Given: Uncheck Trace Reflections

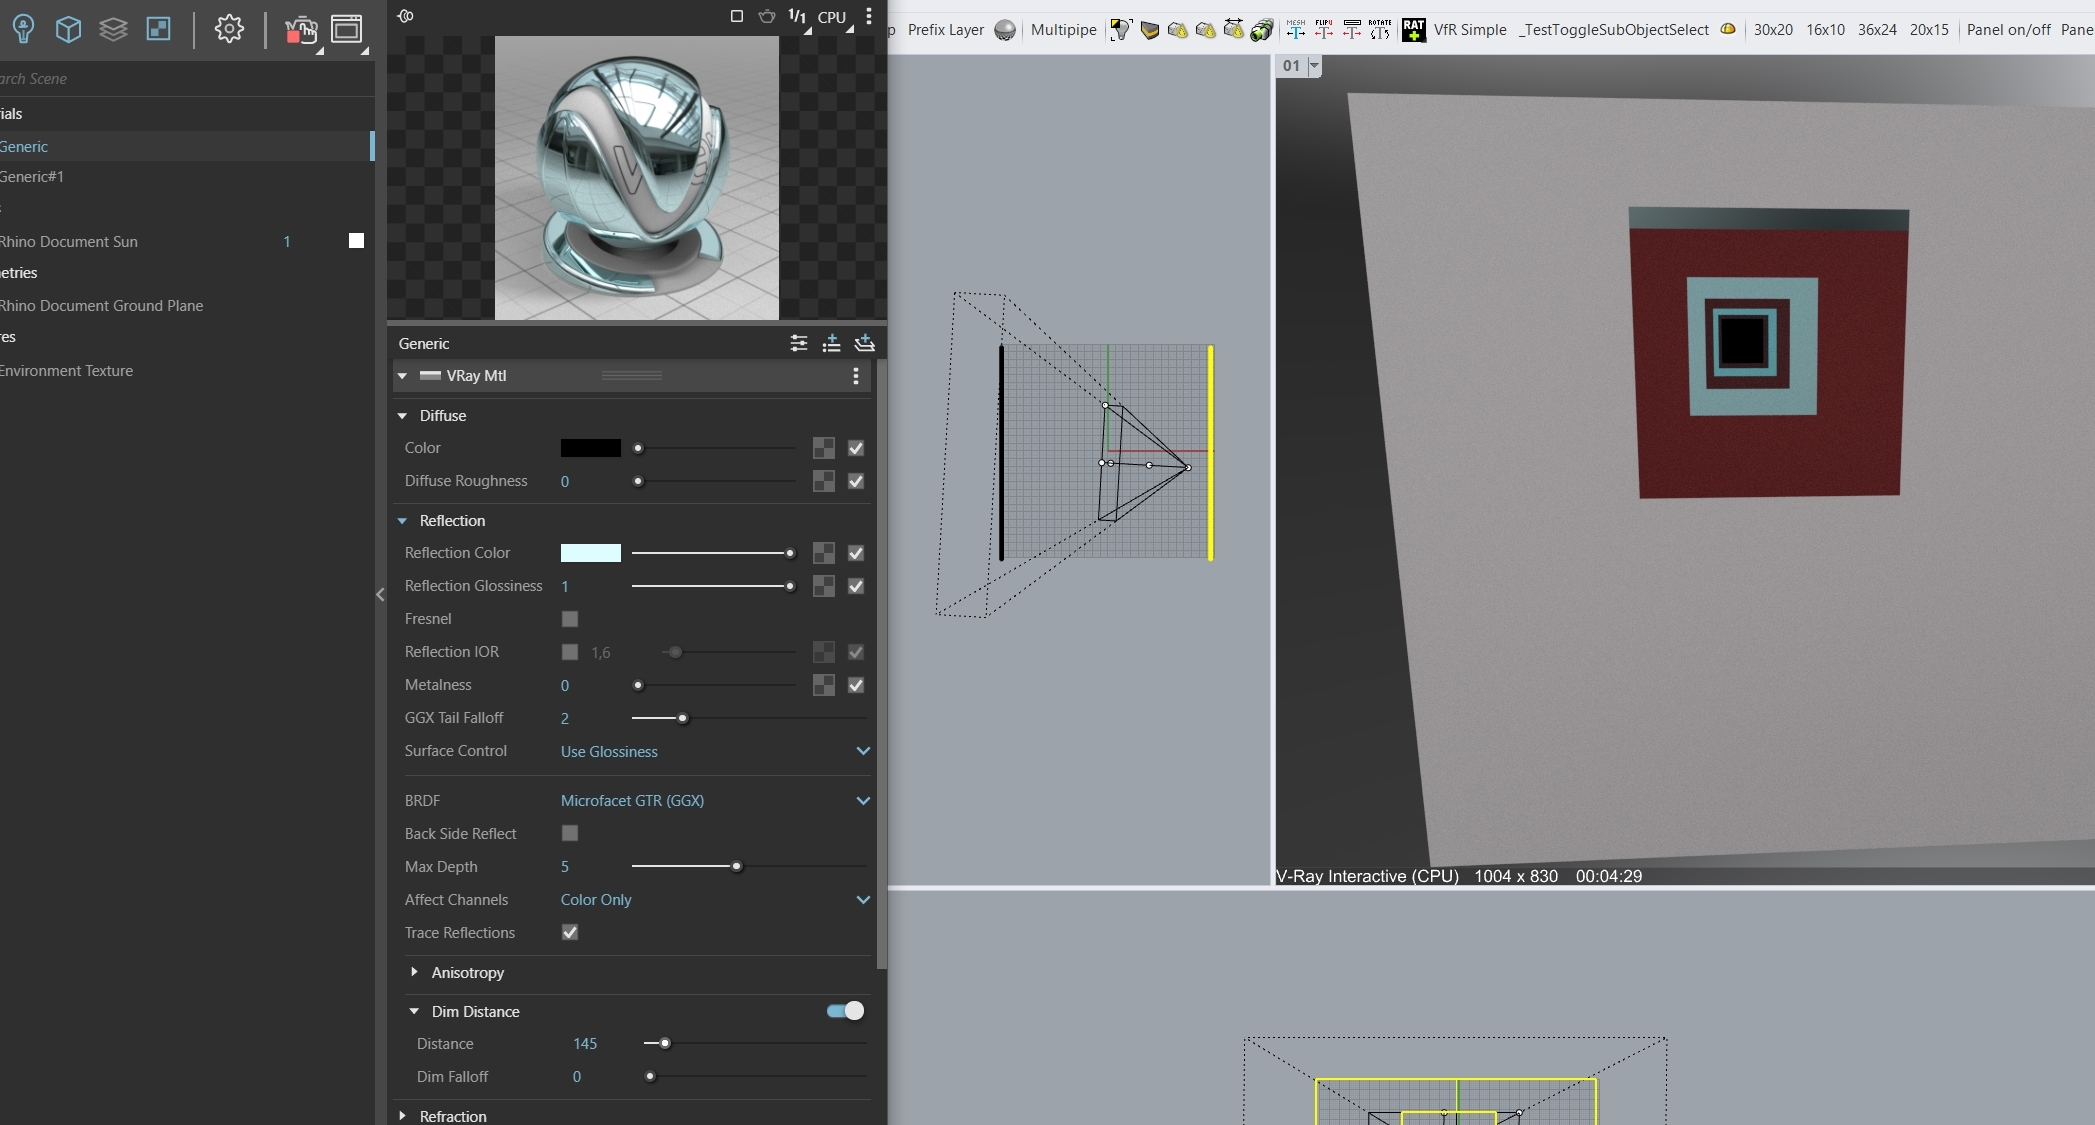Looking at the screenshot, I should coord(570,932).
